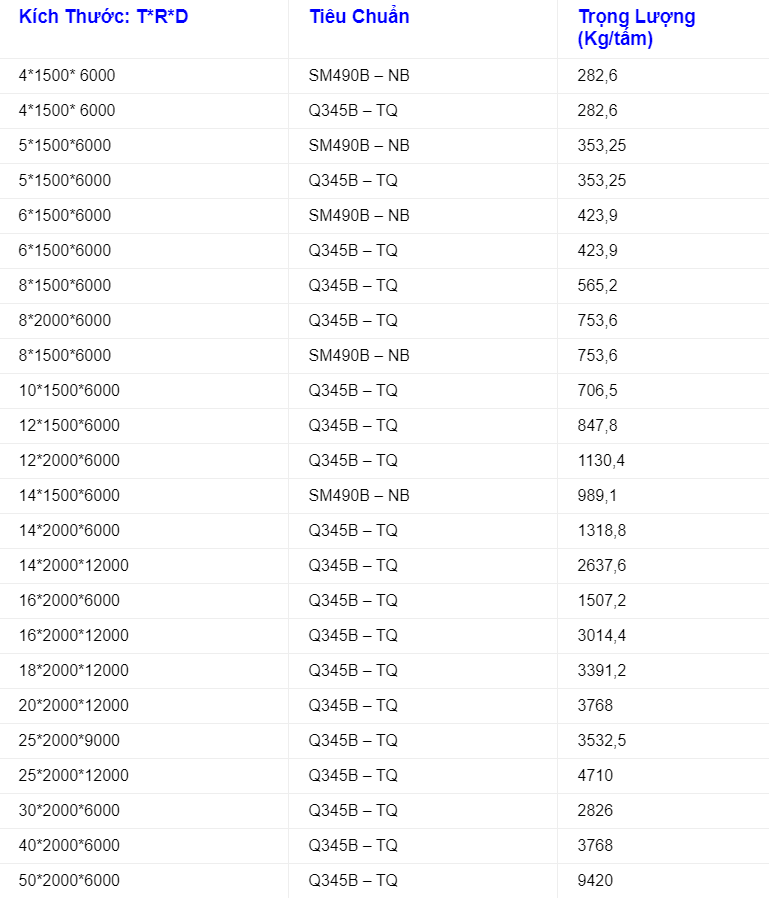Click the 25*2000*9000 size cell
Viewport: 776px width, 921px height.
69,741
